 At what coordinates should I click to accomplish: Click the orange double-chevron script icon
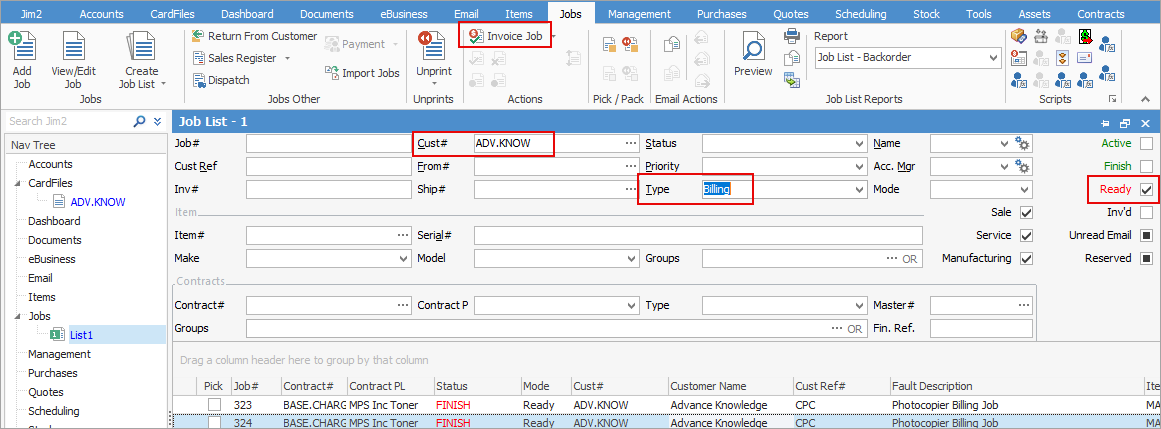pos(1063,58)
